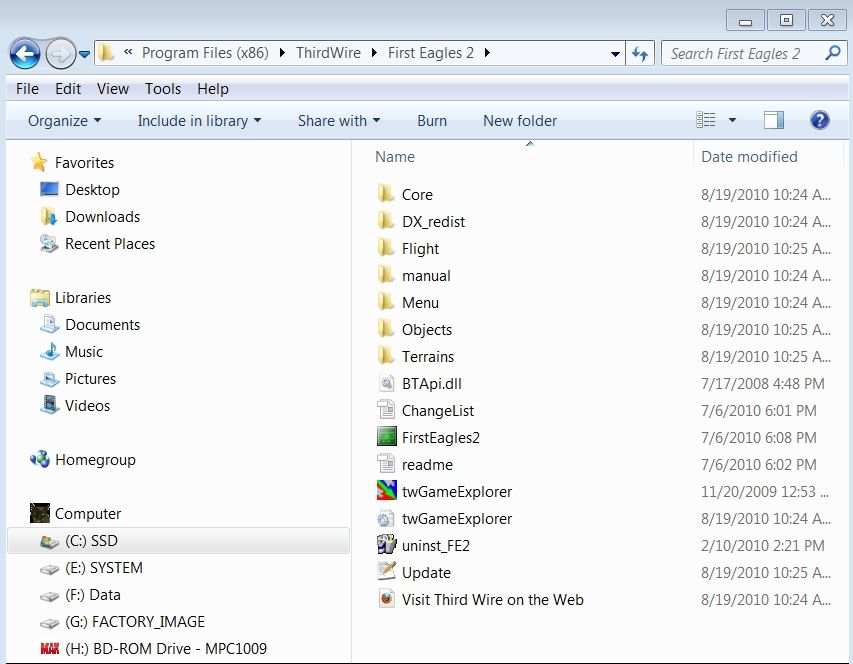Screen dimensions: 853x664
Task: Select readme file icon
Action: click(x=386, y=463)
